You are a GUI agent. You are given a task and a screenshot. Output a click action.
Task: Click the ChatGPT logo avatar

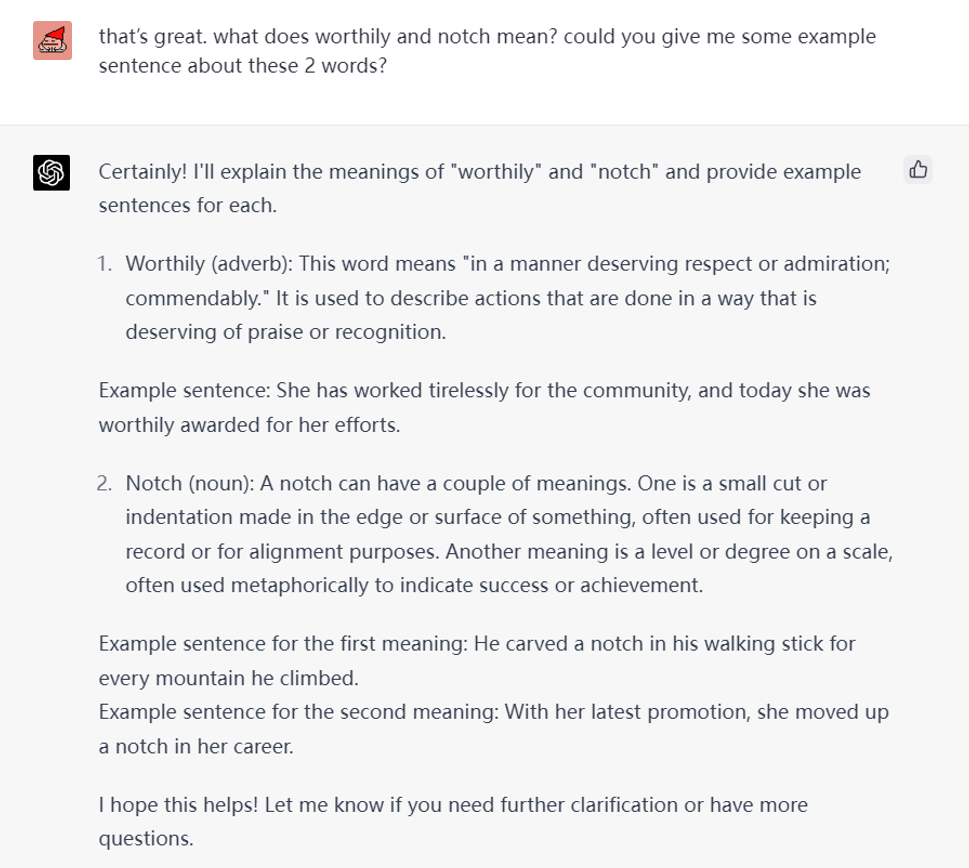tap(50, 173)
